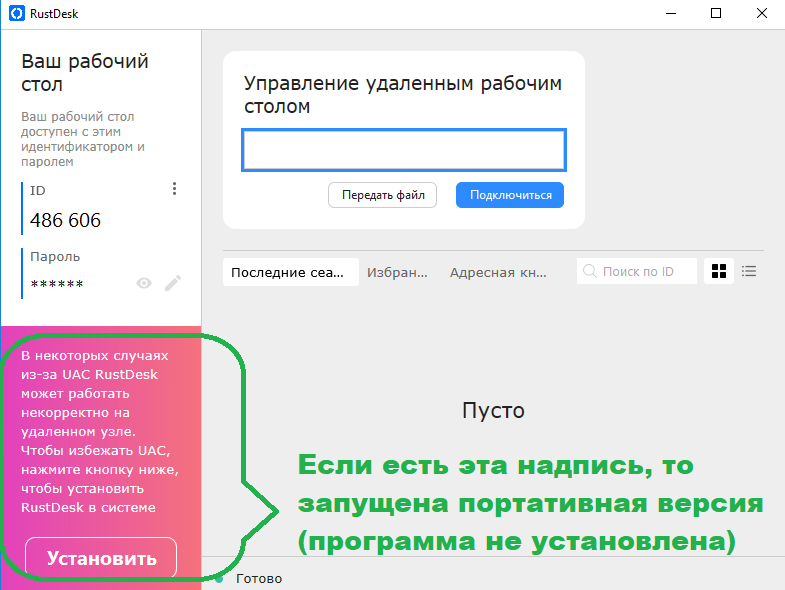Image resolution: width=785 pixels, height=590 pixels.
Task: Maximize the RustDesk window
Action: click(x=716, y=14)
